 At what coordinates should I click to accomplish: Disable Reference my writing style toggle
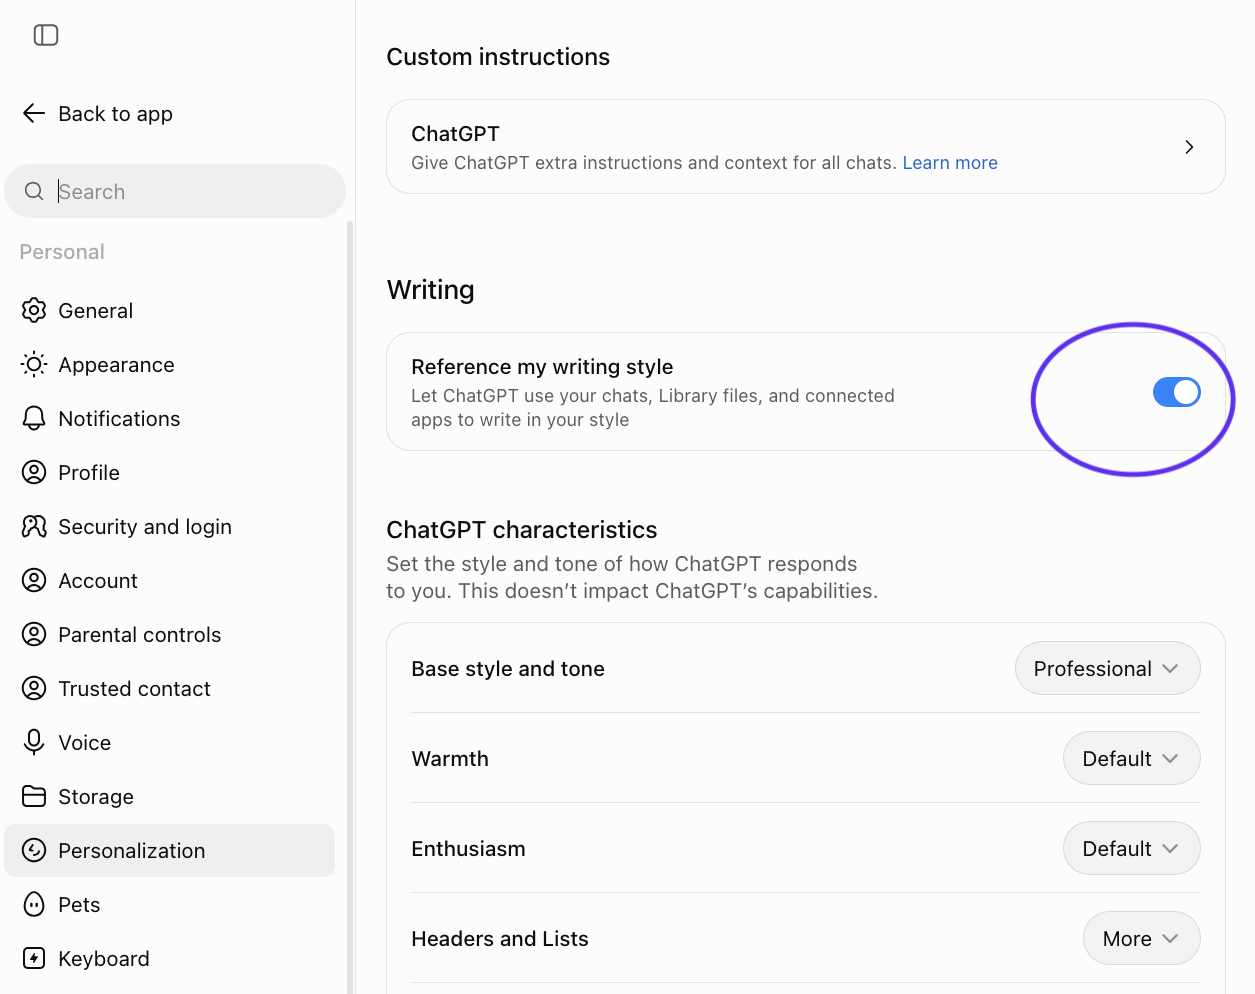[1176, 392]
